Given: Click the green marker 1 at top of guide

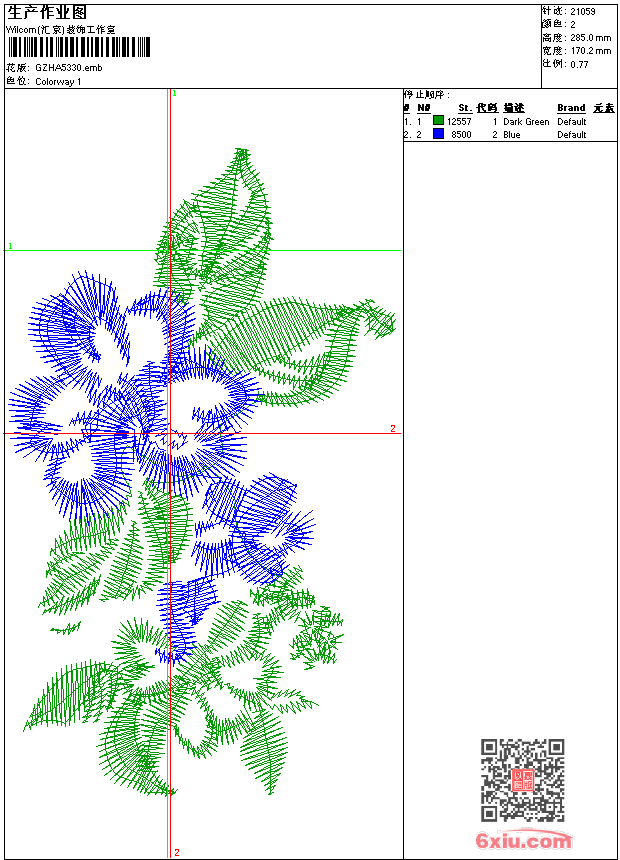Looking at the screenshot, I should point(175,93).
